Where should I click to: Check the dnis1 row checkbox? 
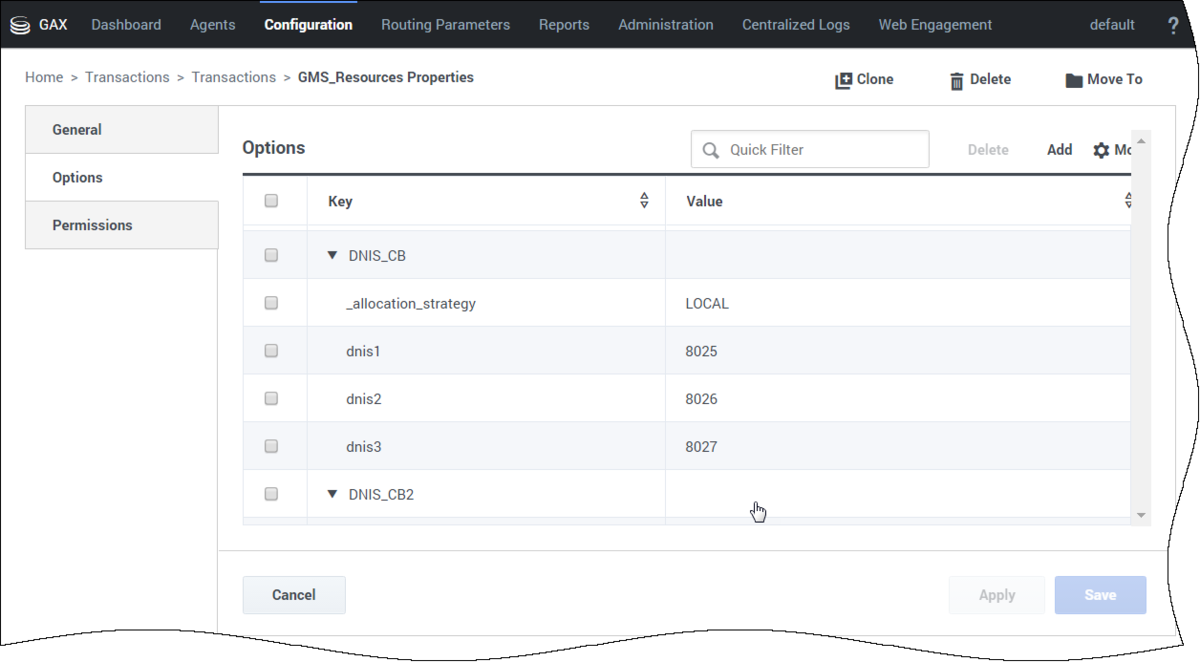click(271, 351)
